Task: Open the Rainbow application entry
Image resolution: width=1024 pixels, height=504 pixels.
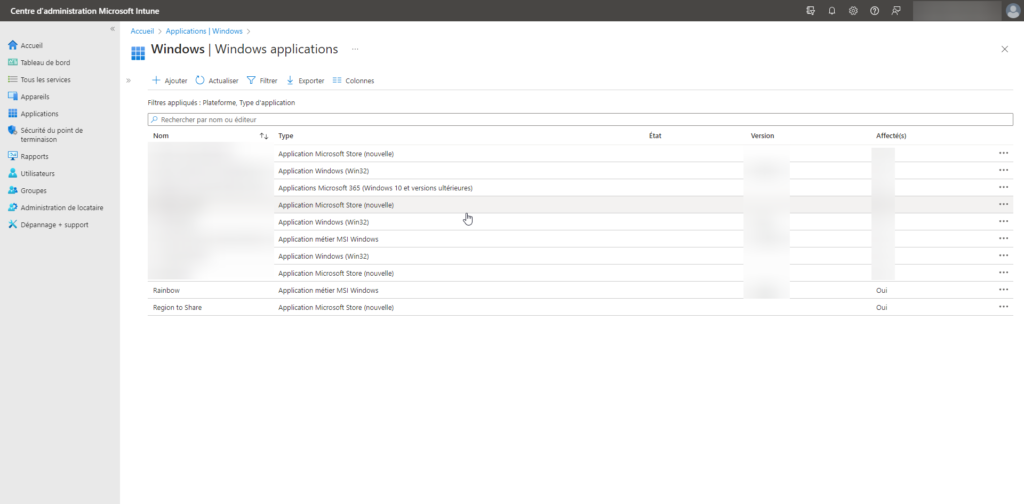Action: coord(166,290)
